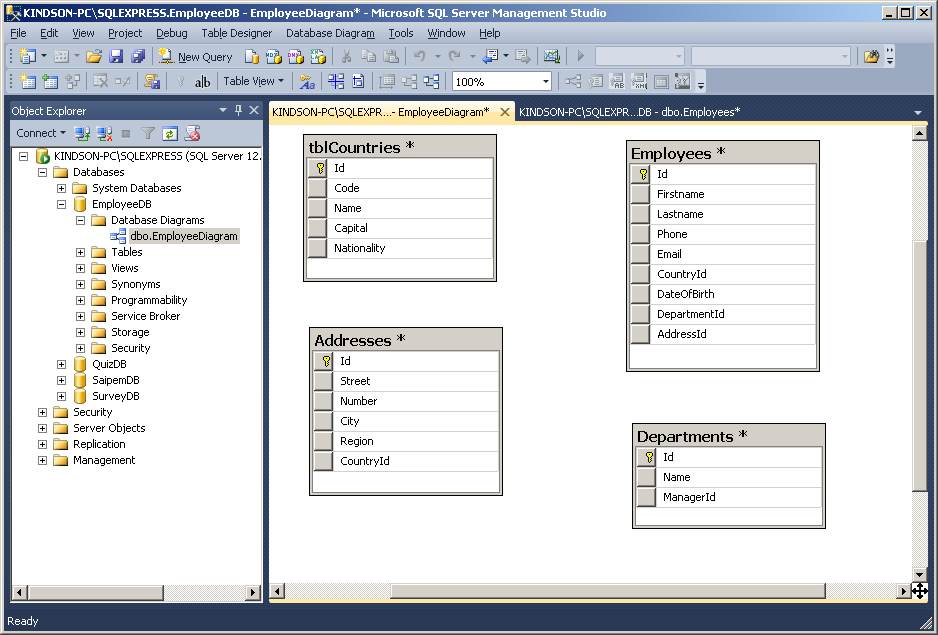938x635 pixels.
Task: Click the Save All icon
Action: click(138, 56)
